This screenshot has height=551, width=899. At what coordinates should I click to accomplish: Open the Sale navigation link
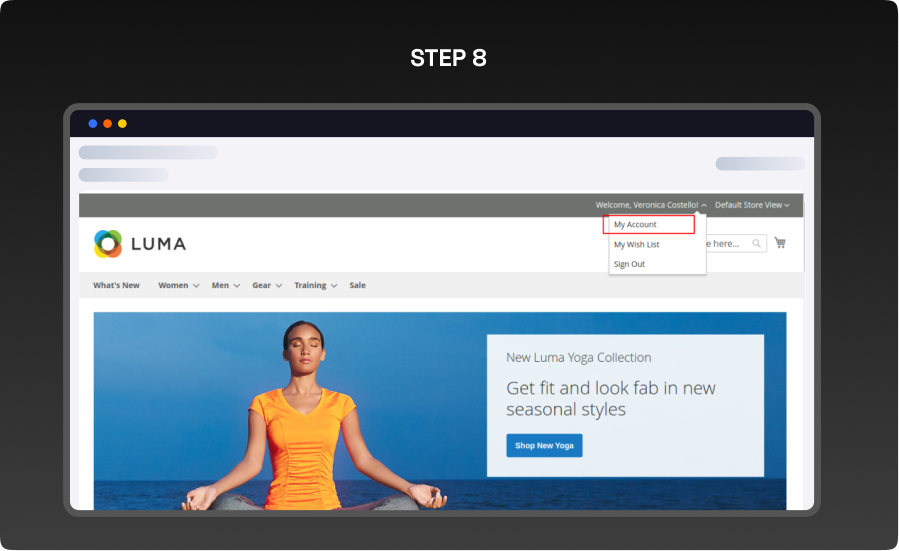coord(357,285)
